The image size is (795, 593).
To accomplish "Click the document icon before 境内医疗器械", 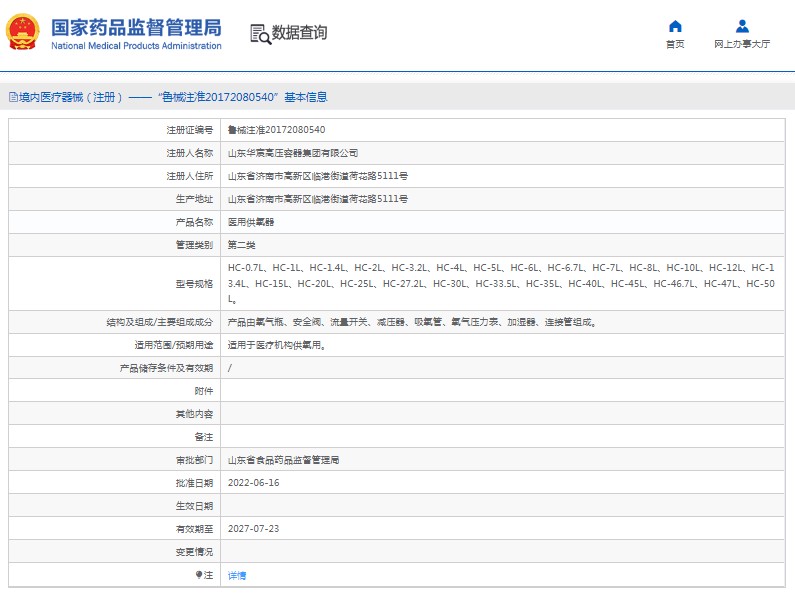I will click(13, 97).
